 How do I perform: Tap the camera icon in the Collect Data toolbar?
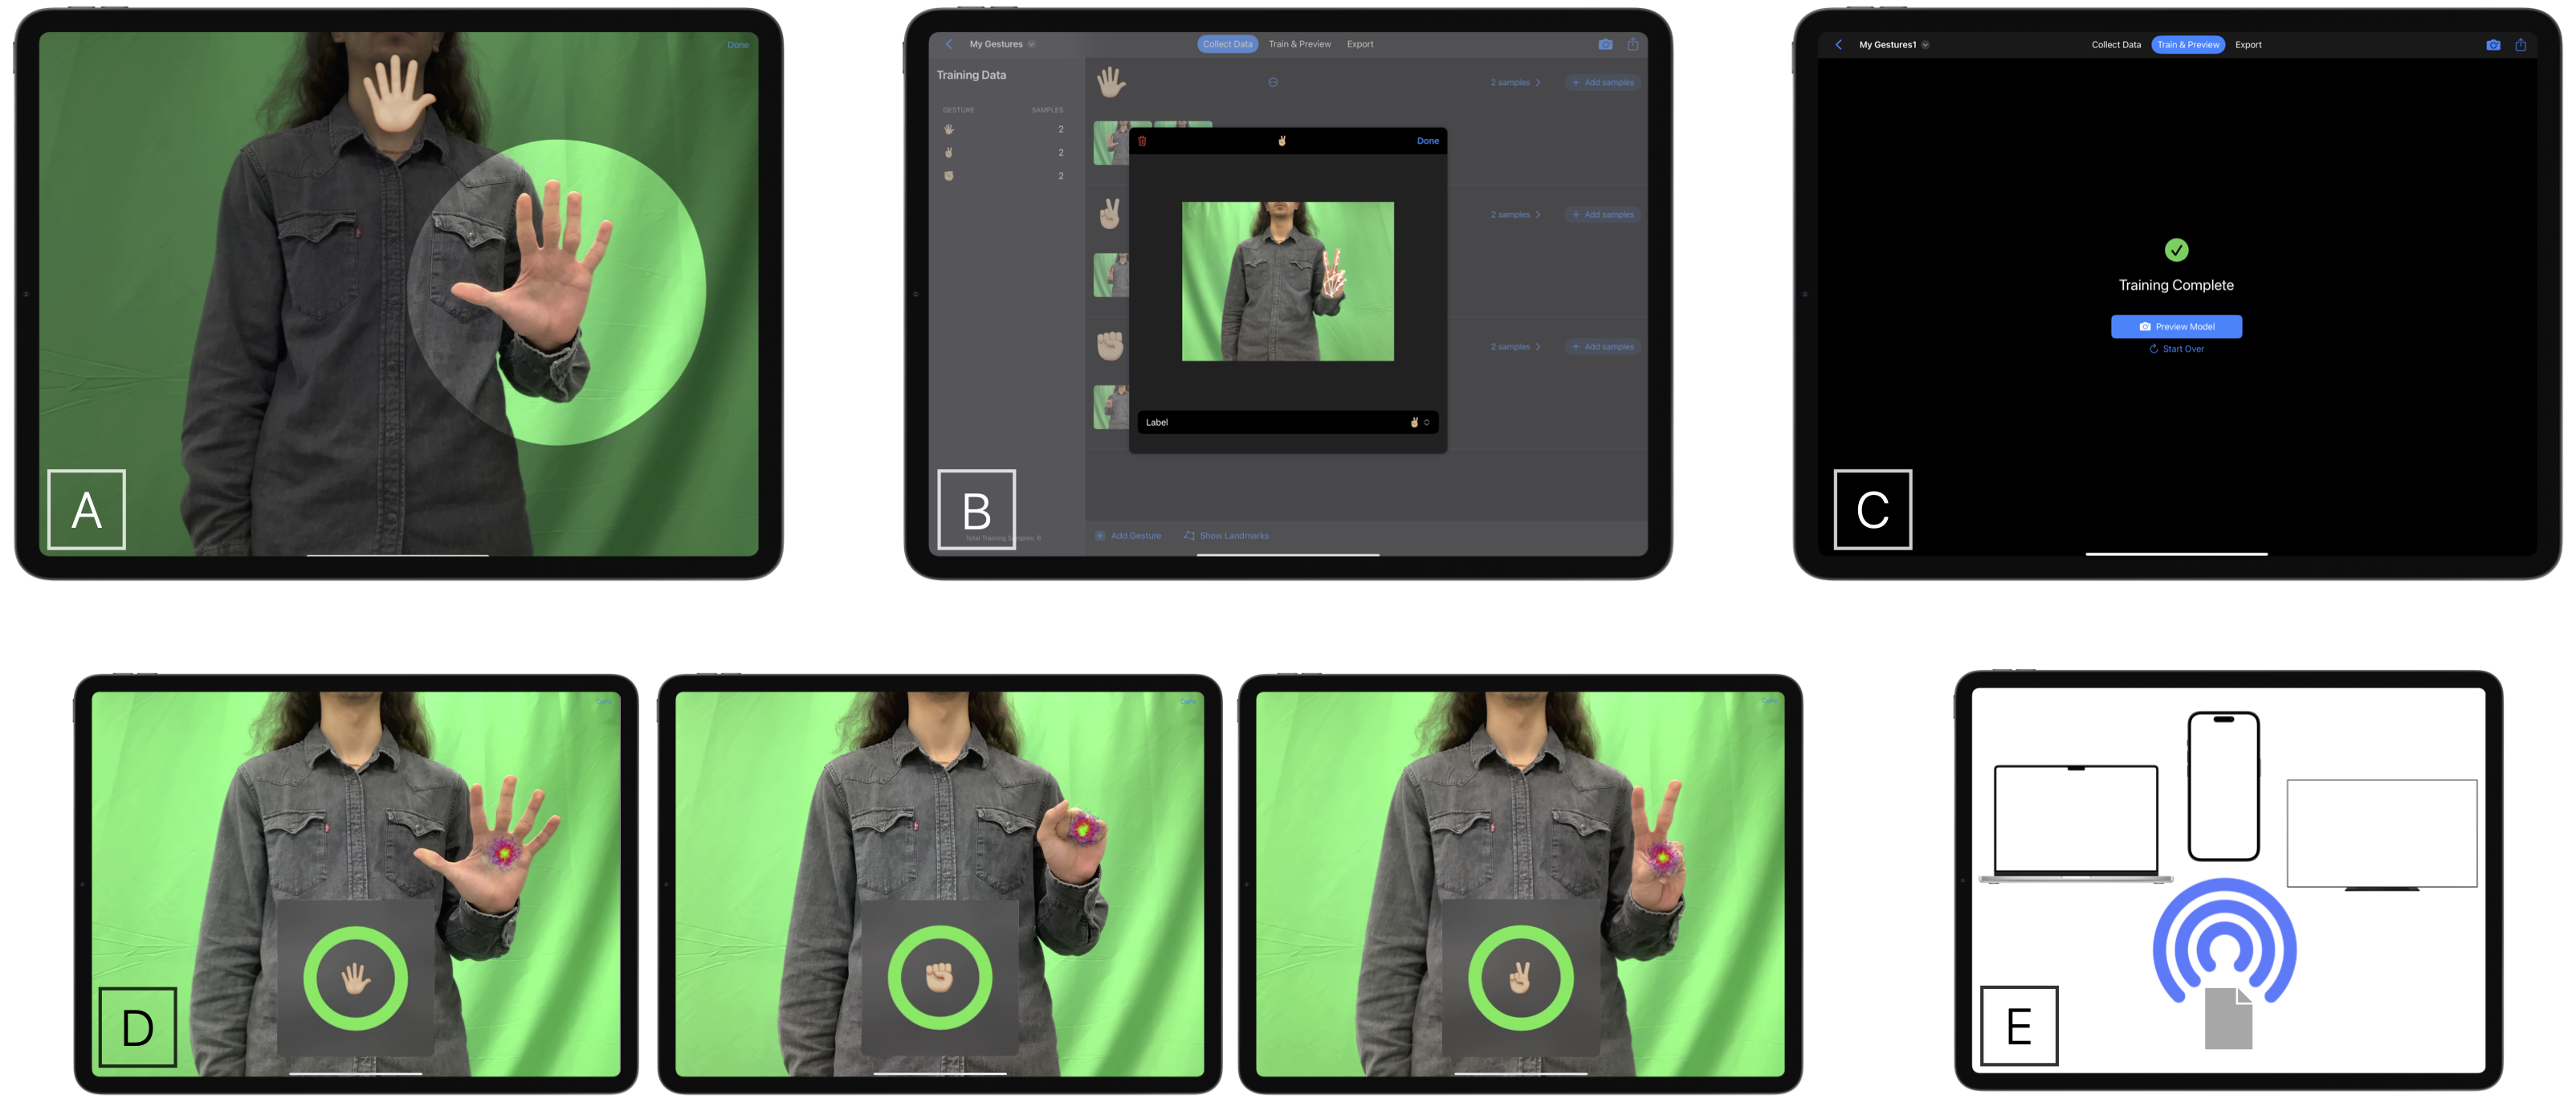tap(1605, 44)
